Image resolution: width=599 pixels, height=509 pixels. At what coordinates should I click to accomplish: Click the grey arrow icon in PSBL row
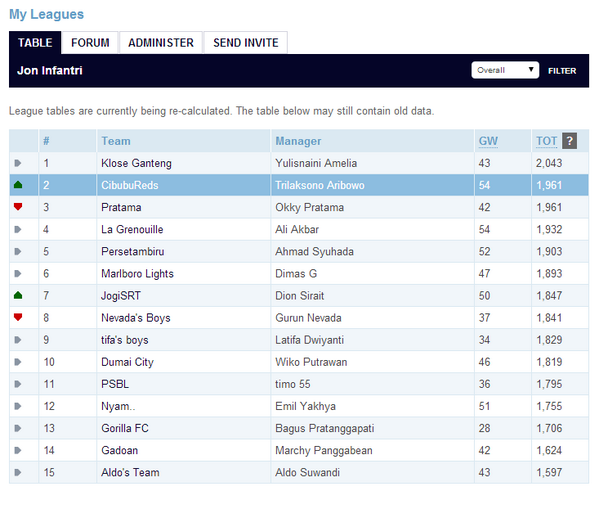coord(18,384)
